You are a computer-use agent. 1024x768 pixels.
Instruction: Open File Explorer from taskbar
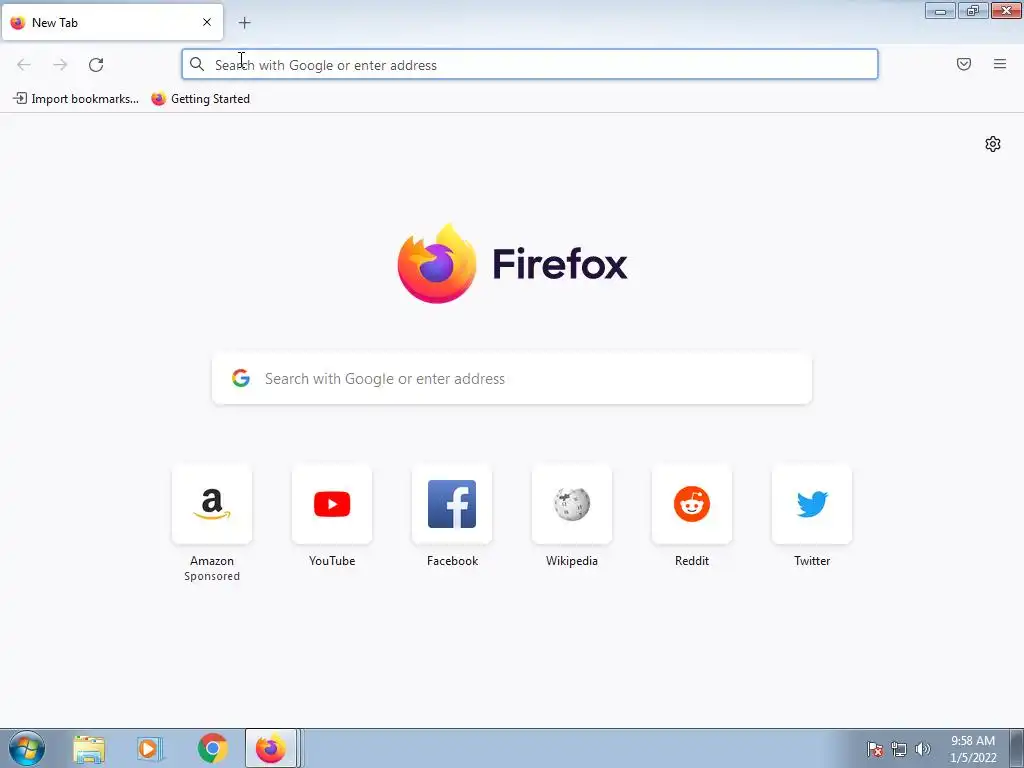pyautogui.click(x=89, y=748)
